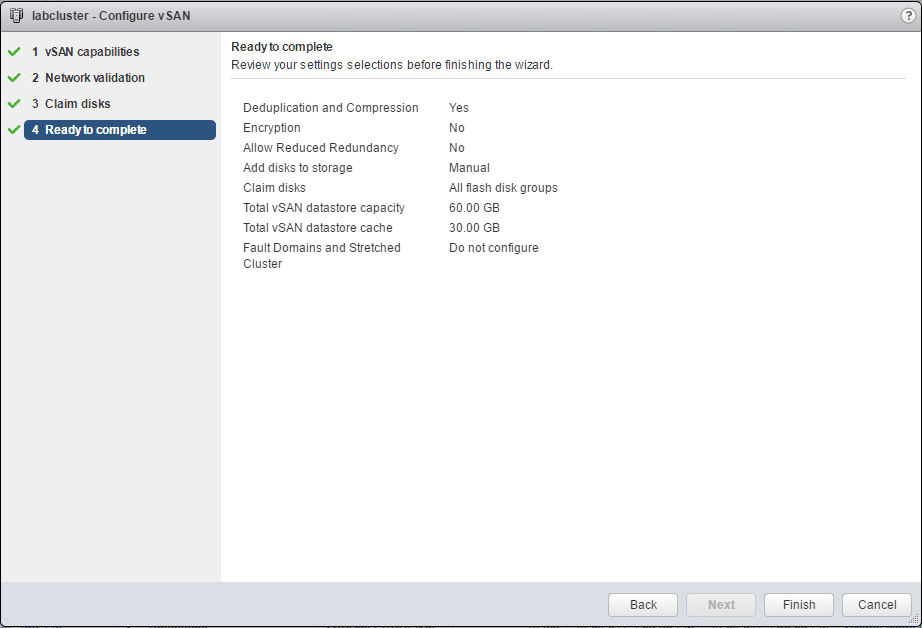Viewport: 922px width, 628px height.
Task: Click the All flash disk groups value
Action: click(x=503, y=188)
